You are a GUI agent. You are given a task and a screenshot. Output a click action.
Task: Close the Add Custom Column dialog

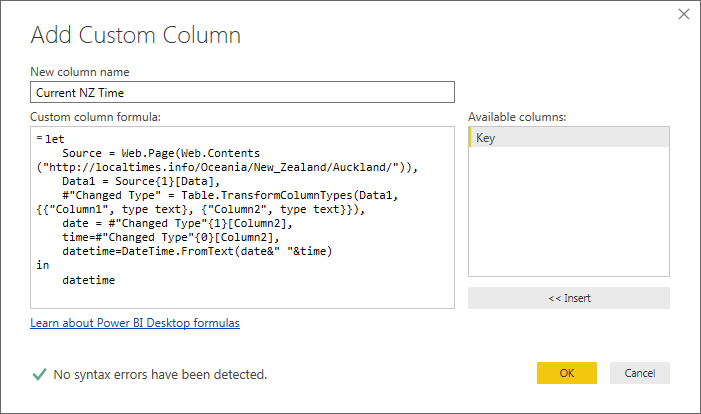click(684, 14)
